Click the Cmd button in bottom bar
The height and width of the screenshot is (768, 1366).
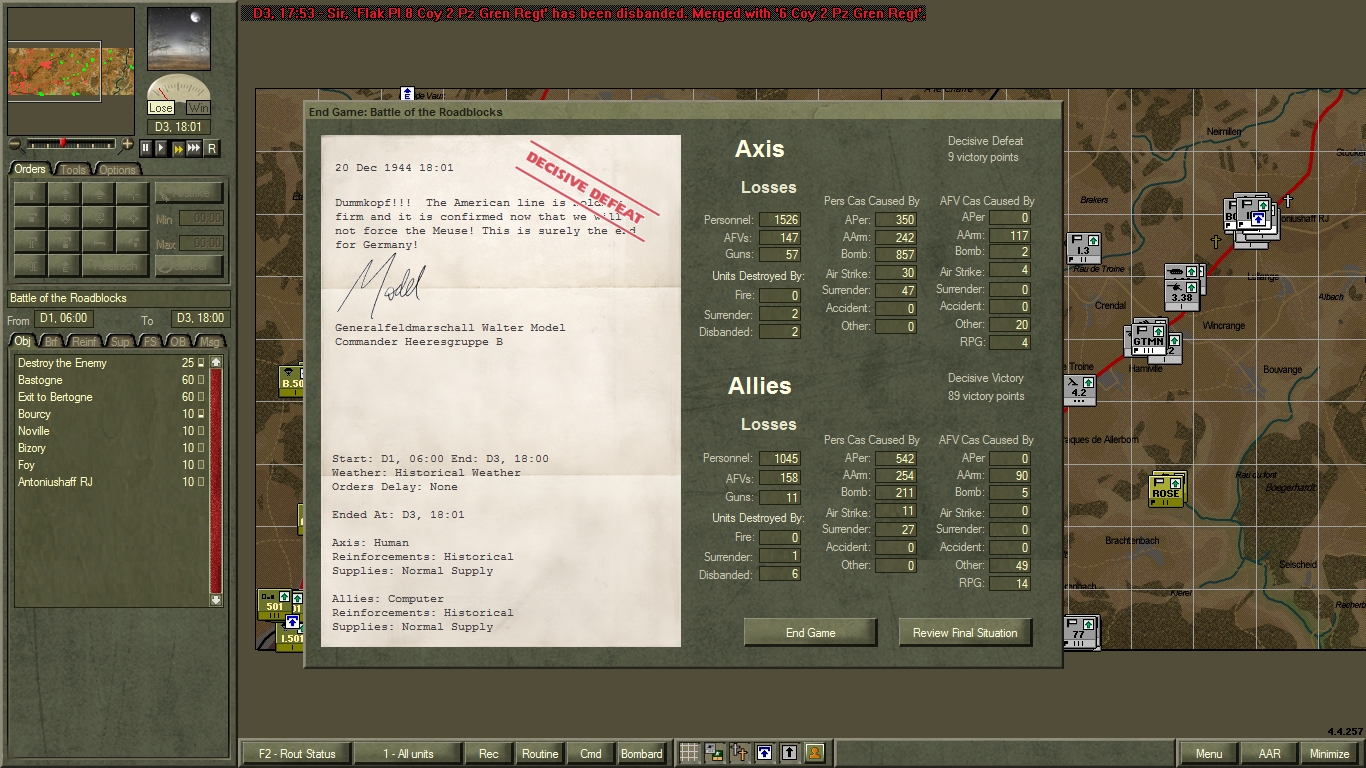(x=591, y=754)
